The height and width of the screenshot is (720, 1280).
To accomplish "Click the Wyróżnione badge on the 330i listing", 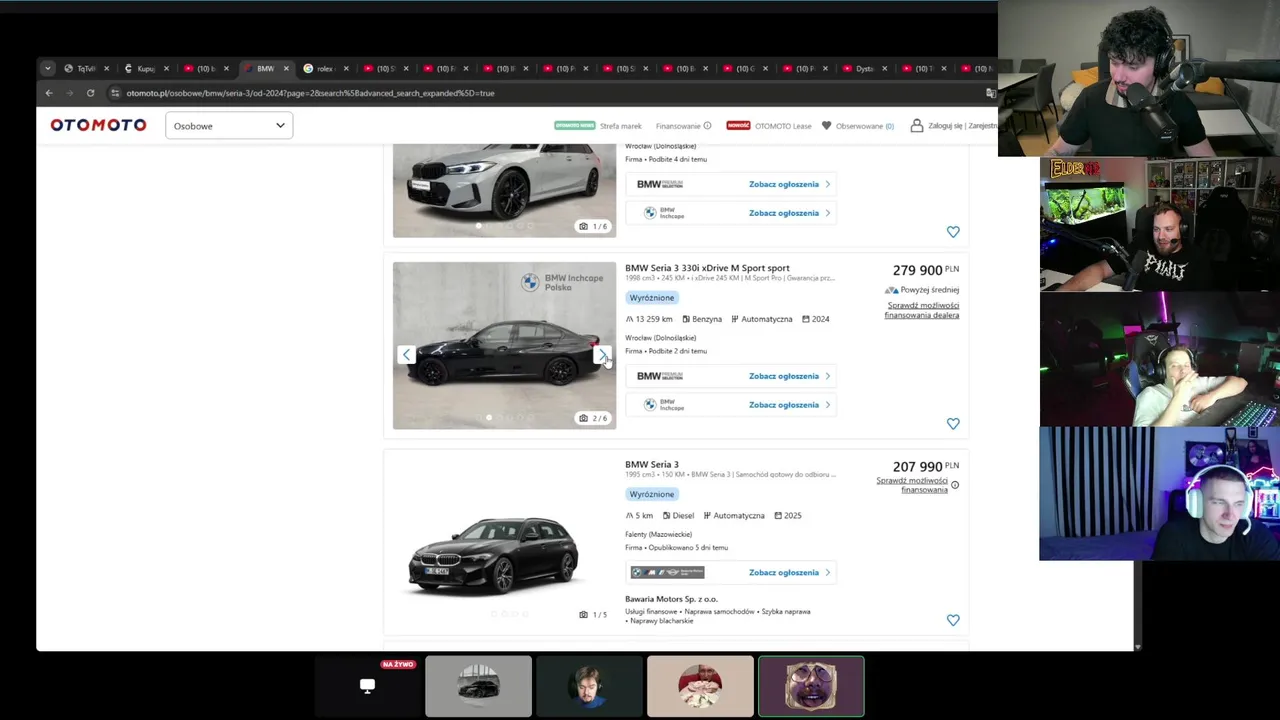I will [x=652, y=298].
